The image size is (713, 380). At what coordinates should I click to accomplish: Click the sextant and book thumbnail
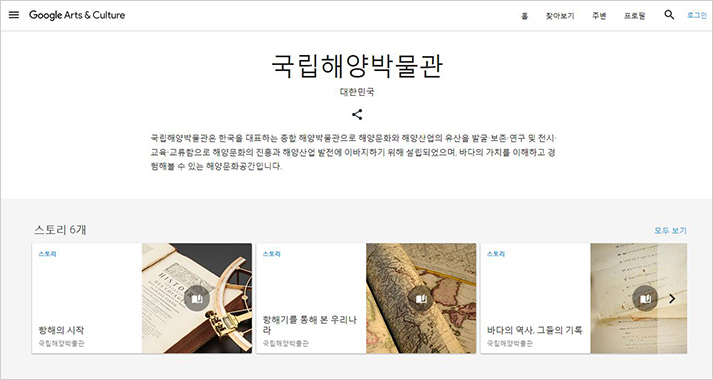coord(197,298)
